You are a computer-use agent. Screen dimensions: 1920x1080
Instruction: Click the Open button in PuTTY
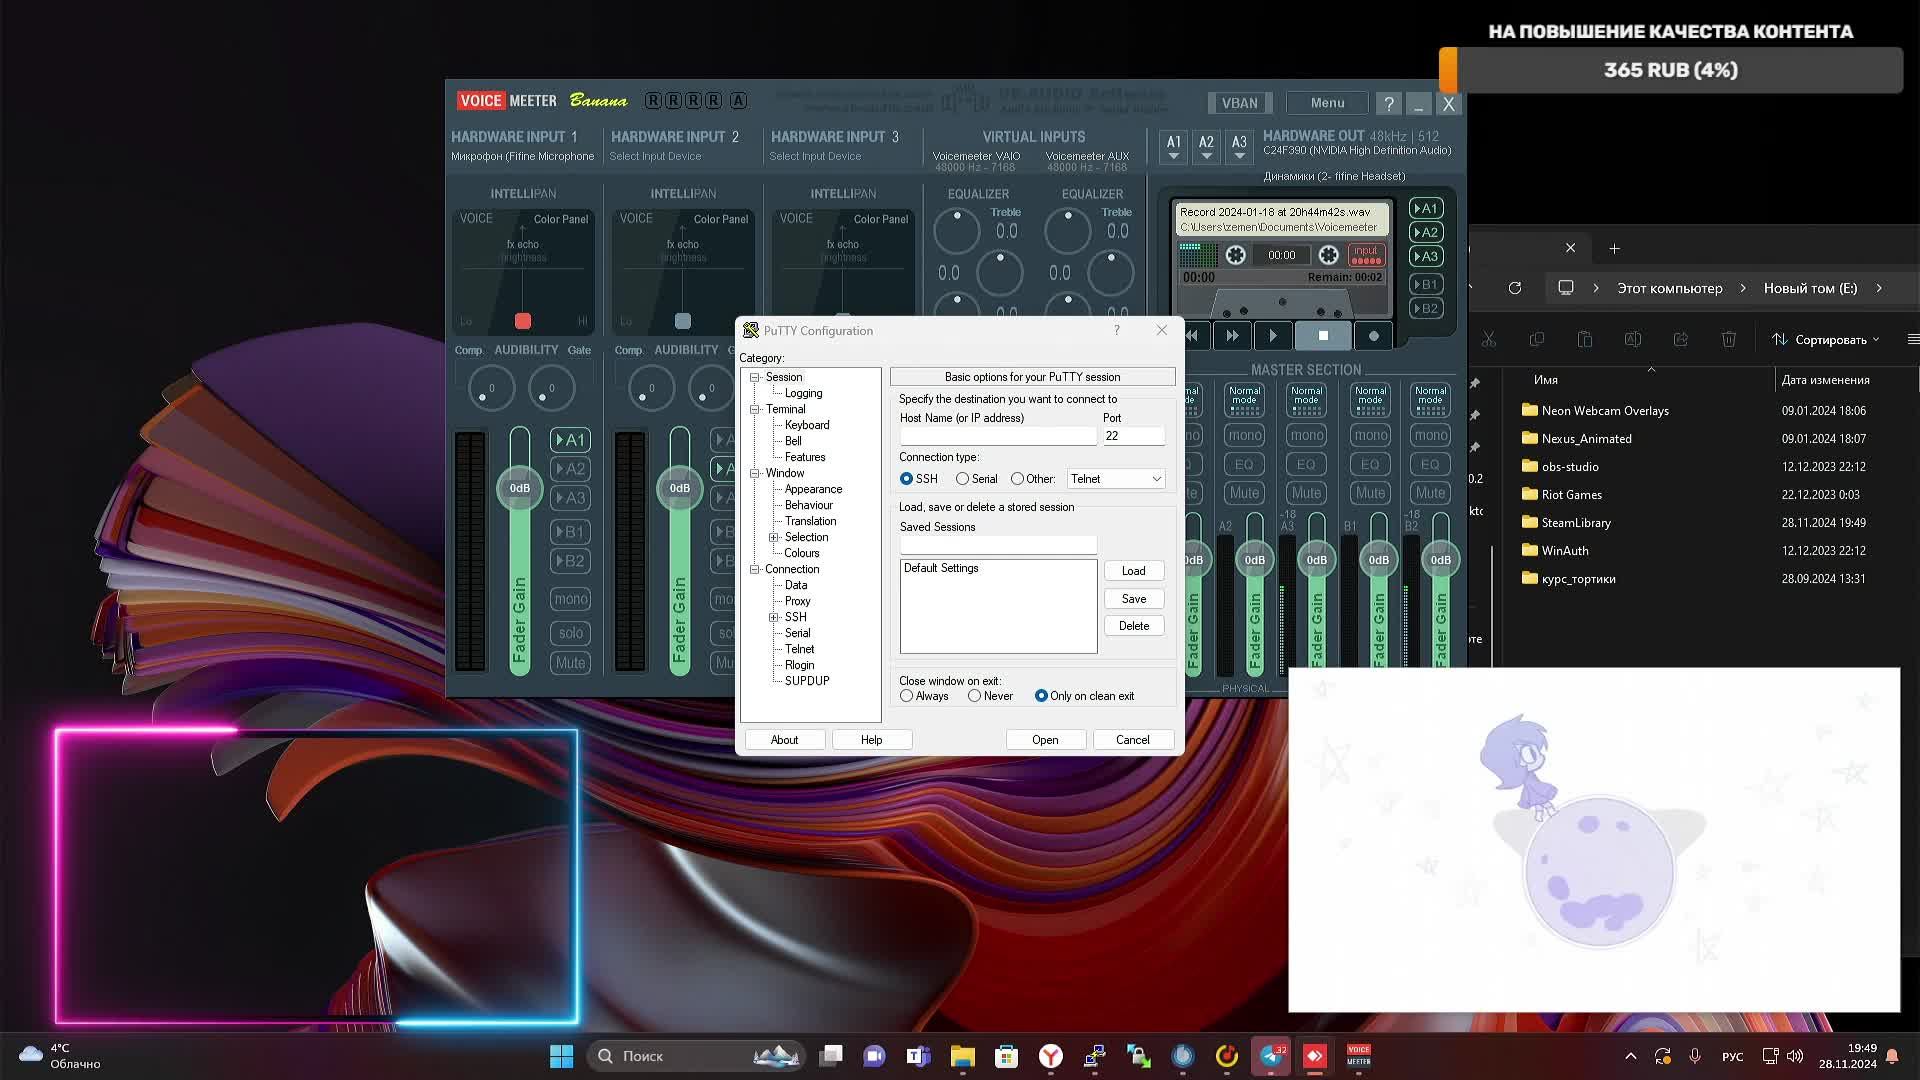(x=1045, y=740)
